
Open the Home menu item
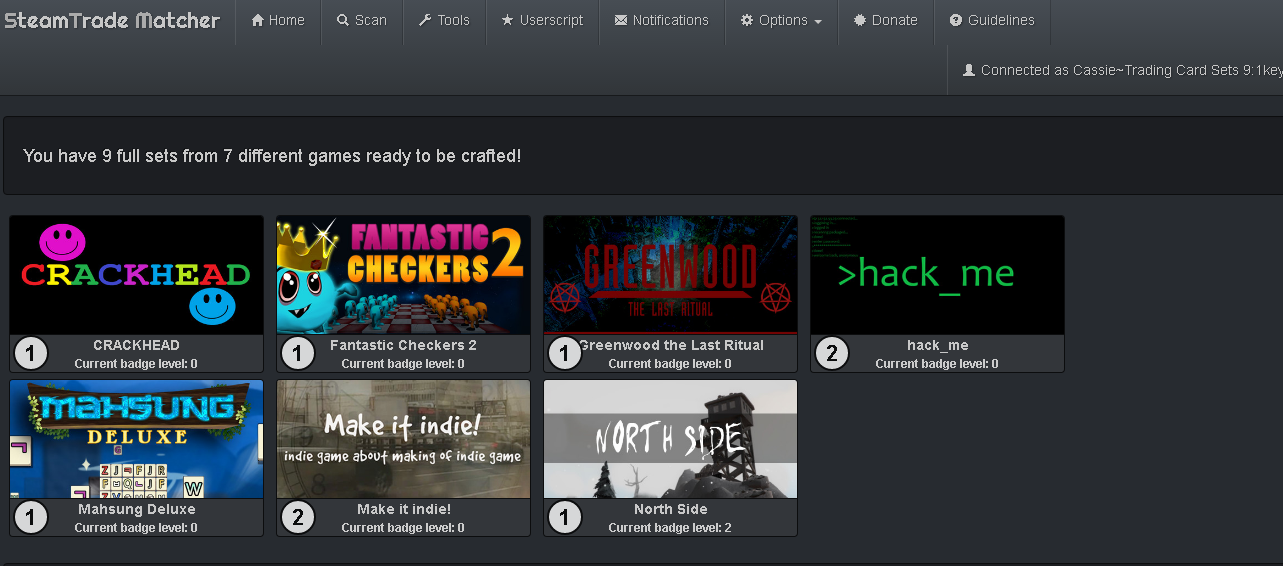pyautogui.click(x=278, y=22)
